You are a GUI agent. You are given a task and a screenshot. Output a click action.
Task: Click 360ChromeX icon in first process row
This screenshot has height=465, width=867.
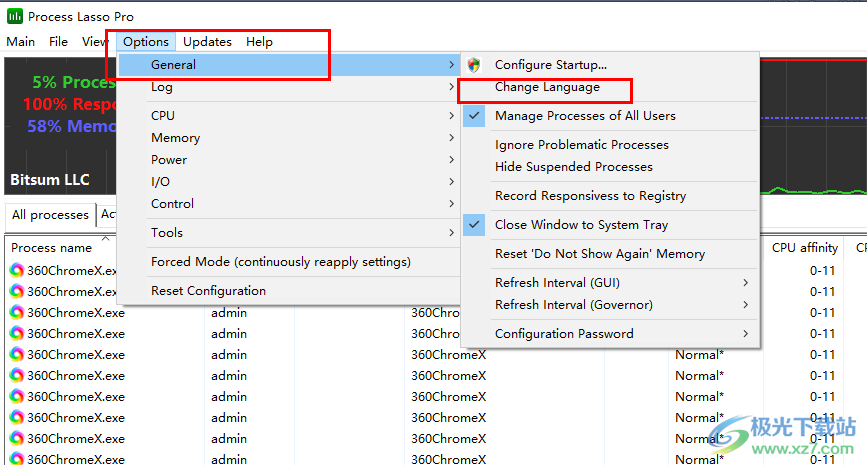[x=17, y=270]
